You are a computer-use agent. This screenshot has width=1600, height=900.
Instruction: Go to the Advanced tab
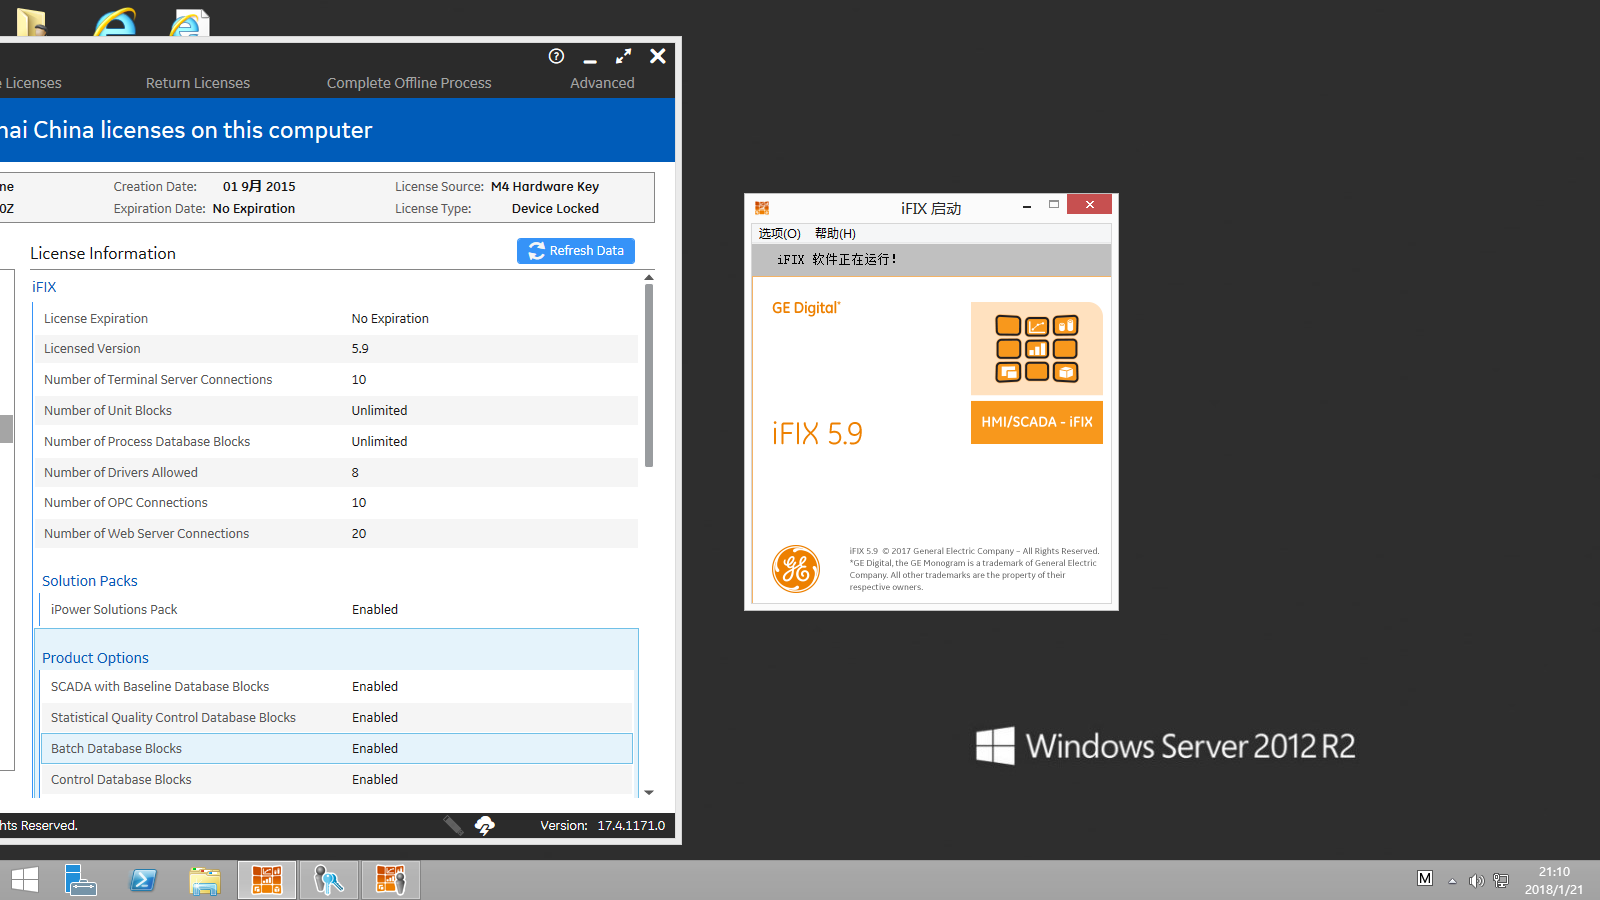pos(602,83)
